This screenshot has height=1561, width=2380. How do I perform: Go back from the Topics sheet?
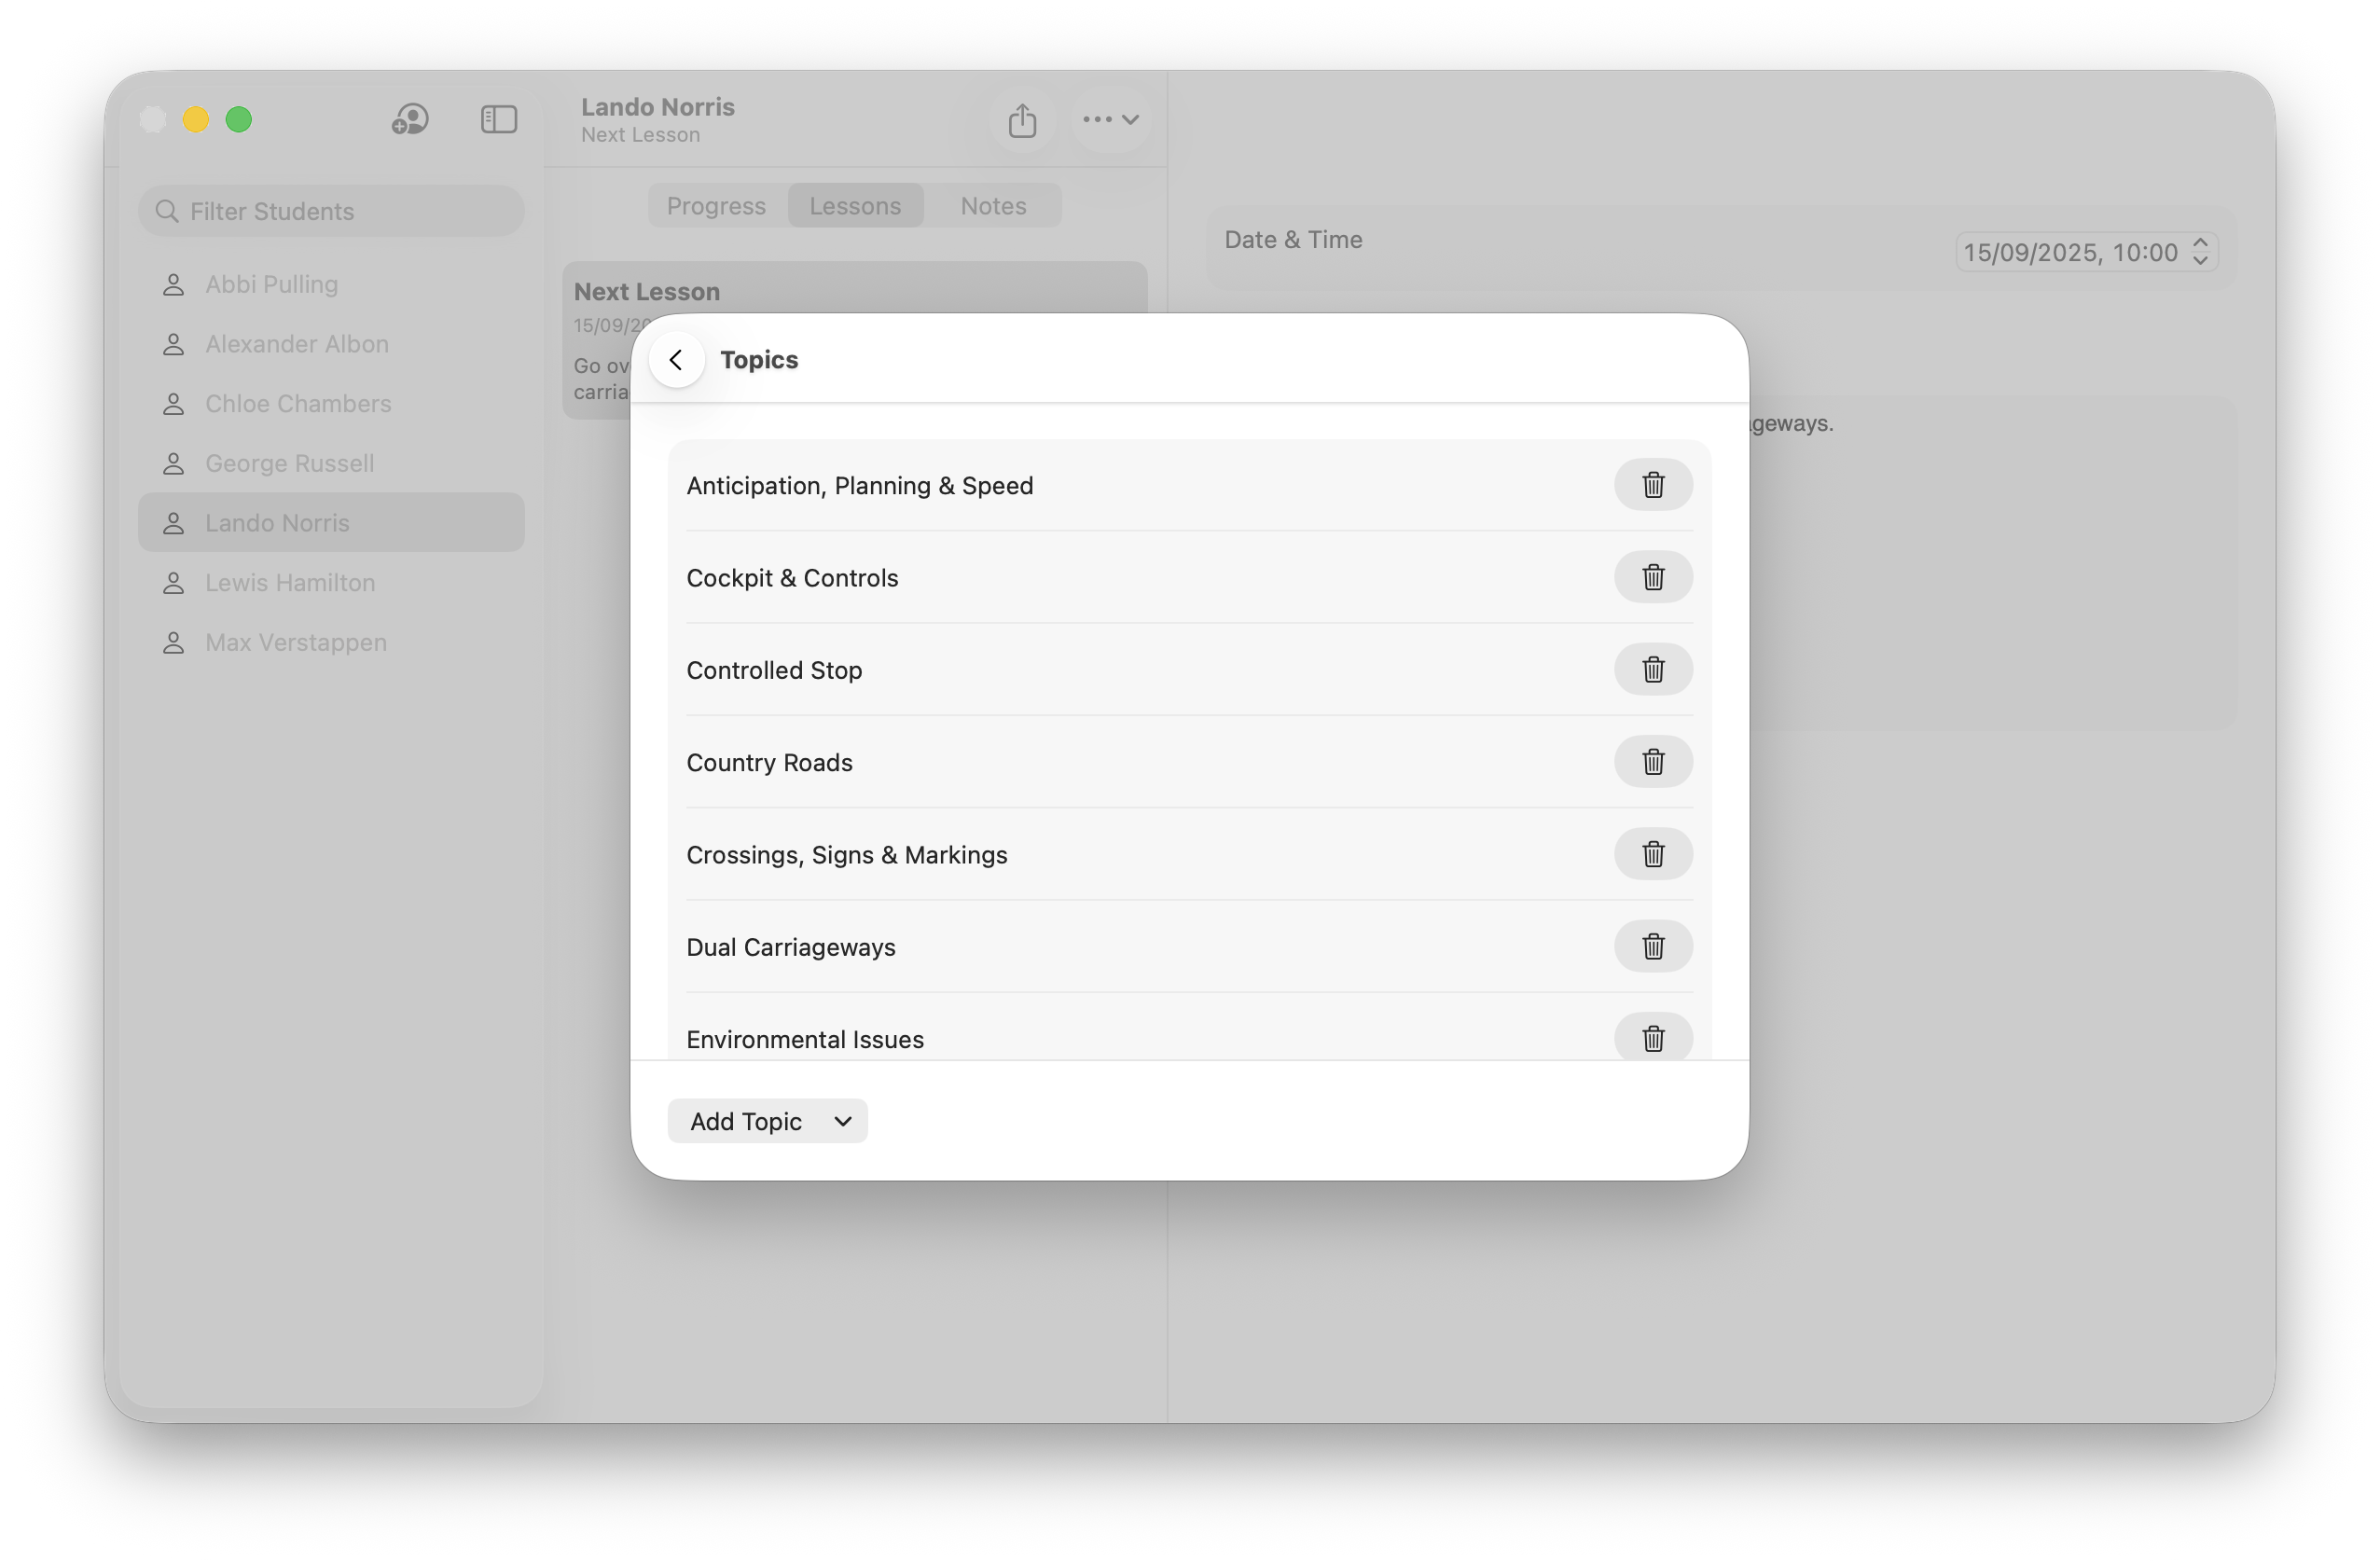pyautogui.click(x=677, y=360)
